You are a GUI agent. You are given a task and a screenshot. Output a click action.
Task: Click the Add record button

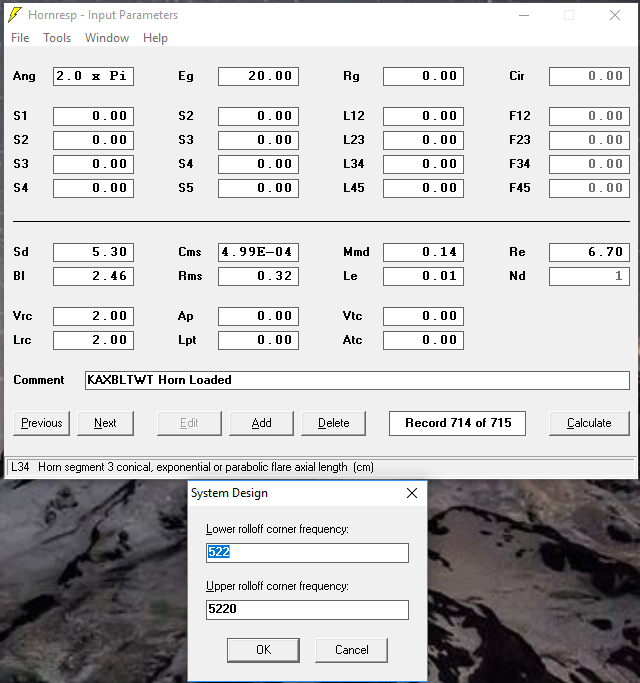click(261, 423)
